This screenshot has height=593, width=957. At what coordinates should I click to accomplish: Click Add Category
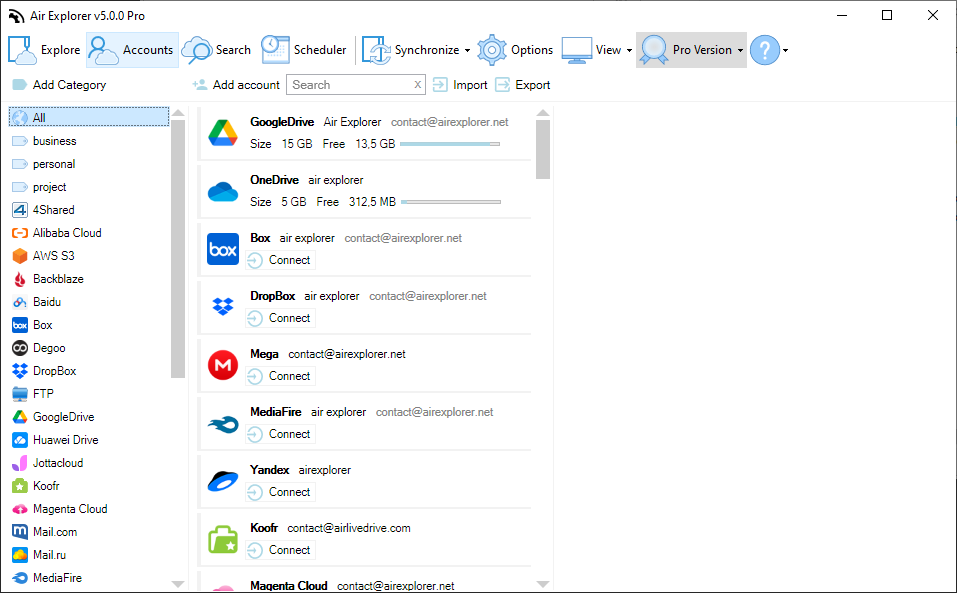tap(59, 85)
